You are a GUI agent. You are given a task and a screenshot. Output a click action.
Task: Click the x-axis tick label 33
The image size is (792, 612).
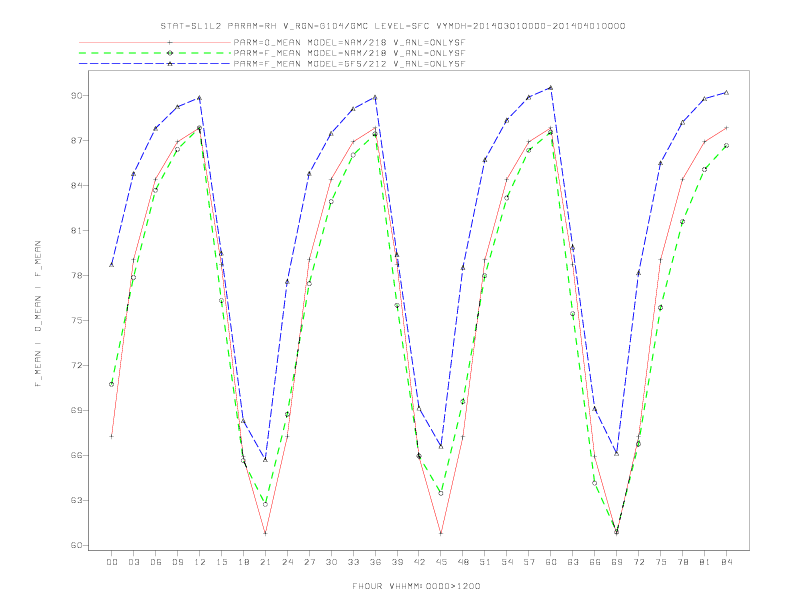pos(353,562)
